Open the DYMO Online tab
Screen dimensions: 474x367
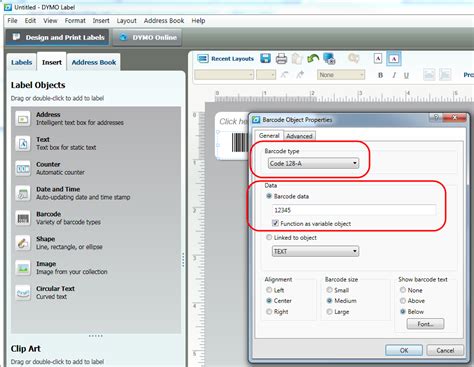(x=148, y=37)
